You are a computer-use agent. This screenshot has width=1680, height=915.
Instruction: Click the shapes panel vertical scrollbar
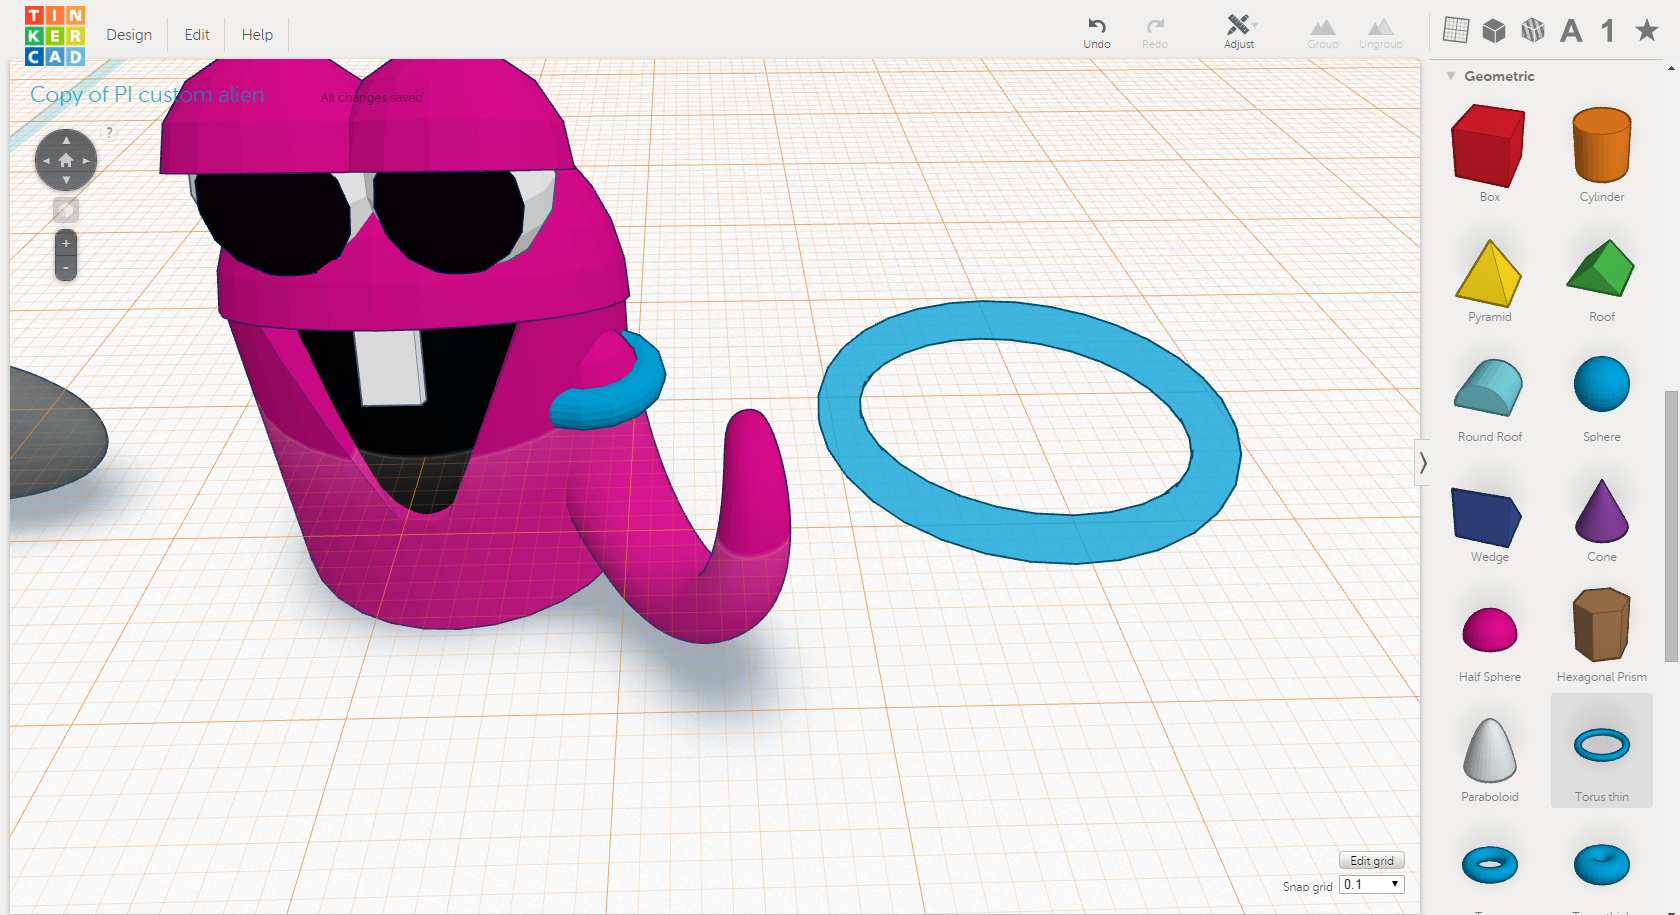pyautogui.click(x=1671, y=526)
